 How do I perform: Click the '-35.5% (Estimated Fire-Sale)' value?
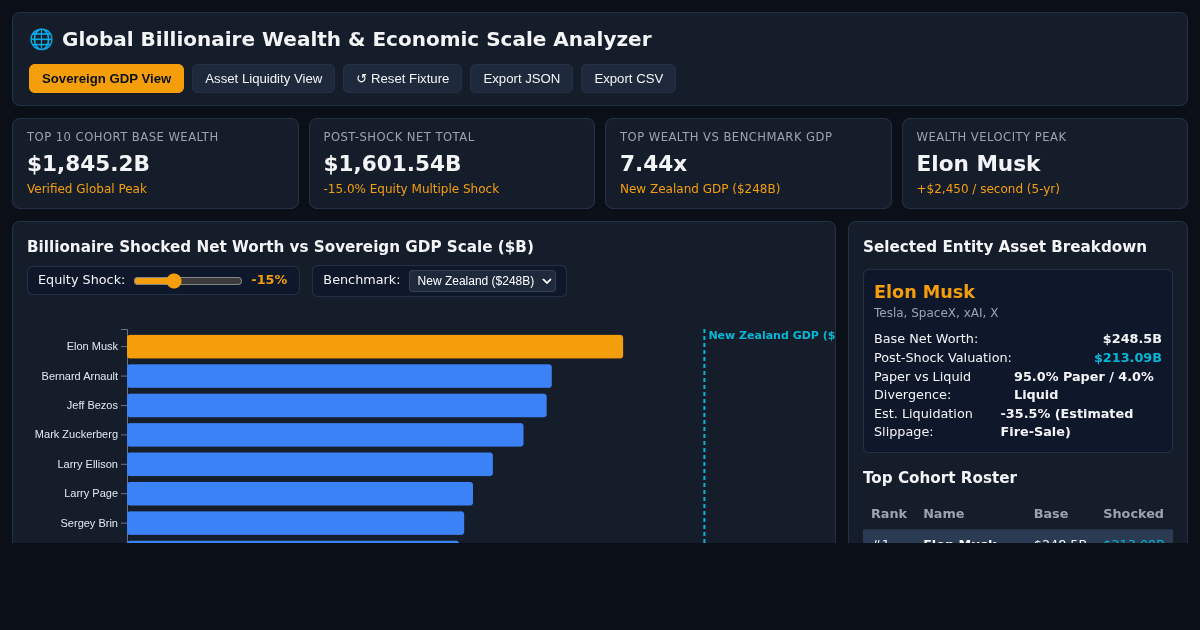point(1067,423)
